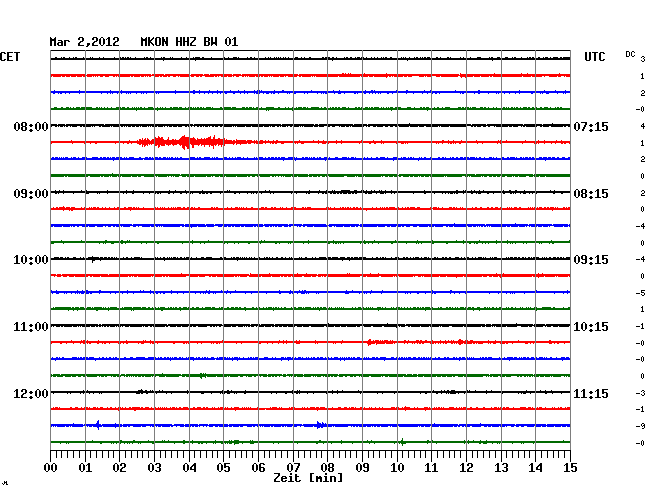Click the blue spike near minute 01 after 12:00
The image size is (650, 494).
98,425
